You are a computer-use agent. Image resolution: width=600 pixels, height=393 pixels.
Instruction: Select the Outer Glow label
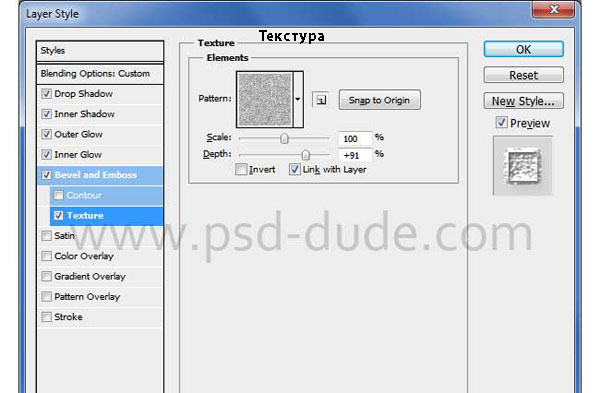[78, 134]
